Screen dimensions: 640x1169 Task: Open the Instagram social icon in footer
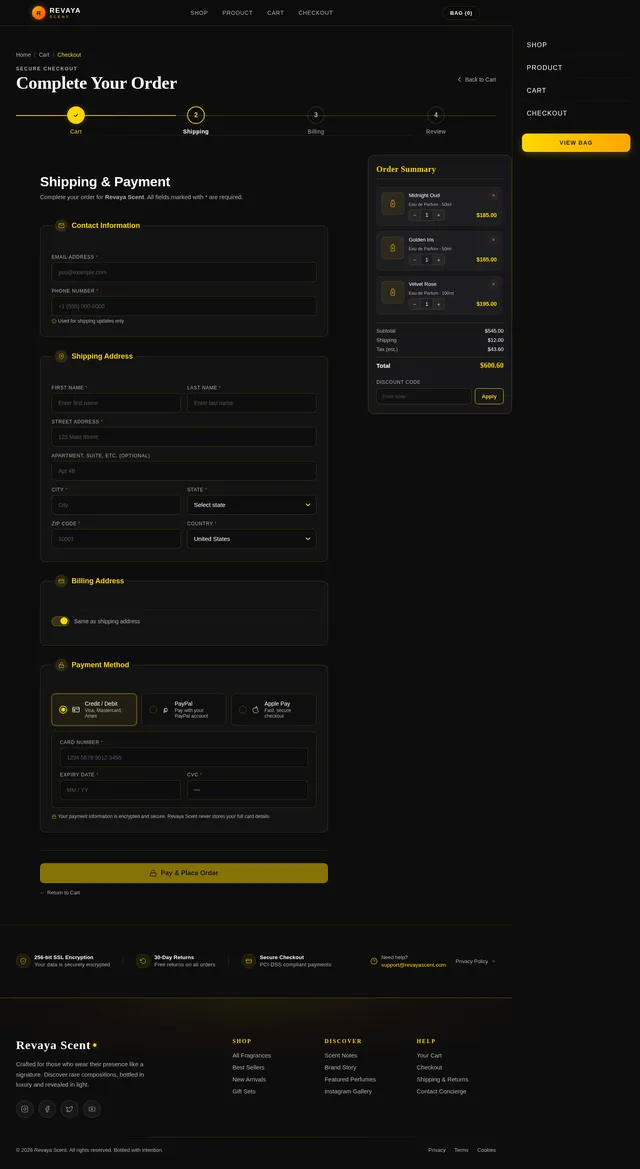[x=25, y=1109]
